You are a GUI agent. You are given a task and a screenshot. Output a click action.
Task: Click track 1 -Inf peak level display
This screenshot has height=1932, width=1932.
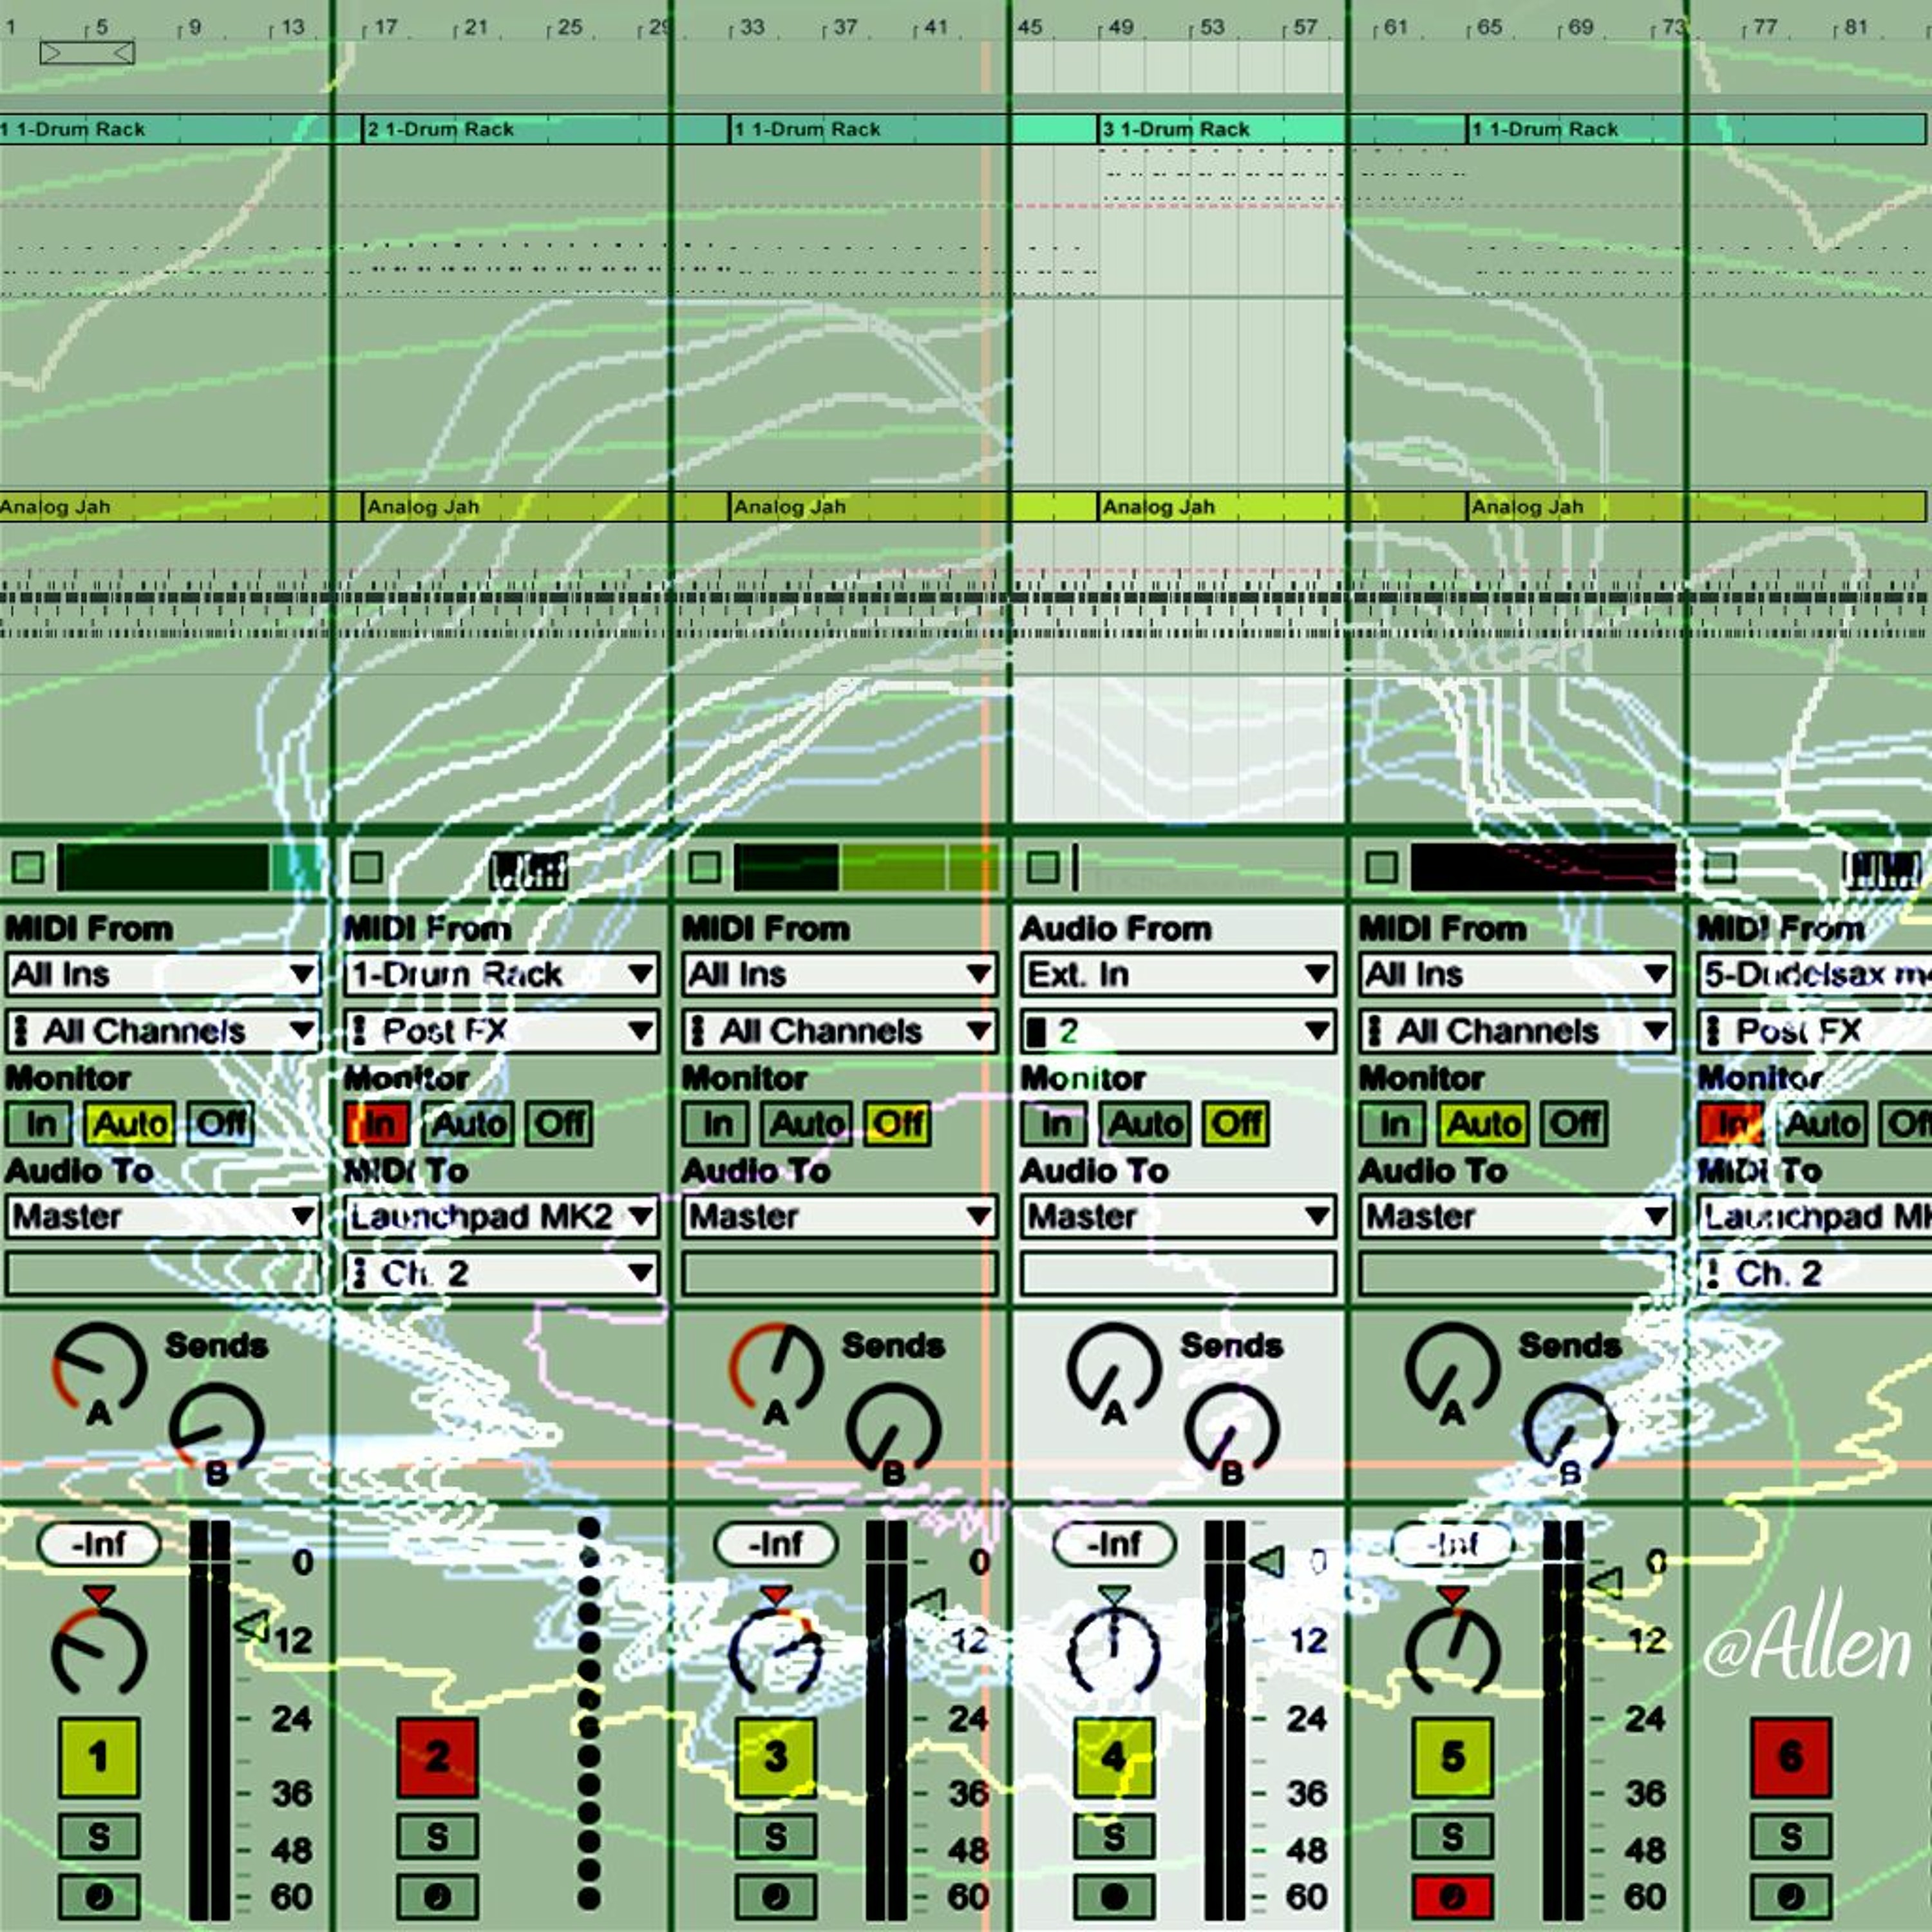98,1544
